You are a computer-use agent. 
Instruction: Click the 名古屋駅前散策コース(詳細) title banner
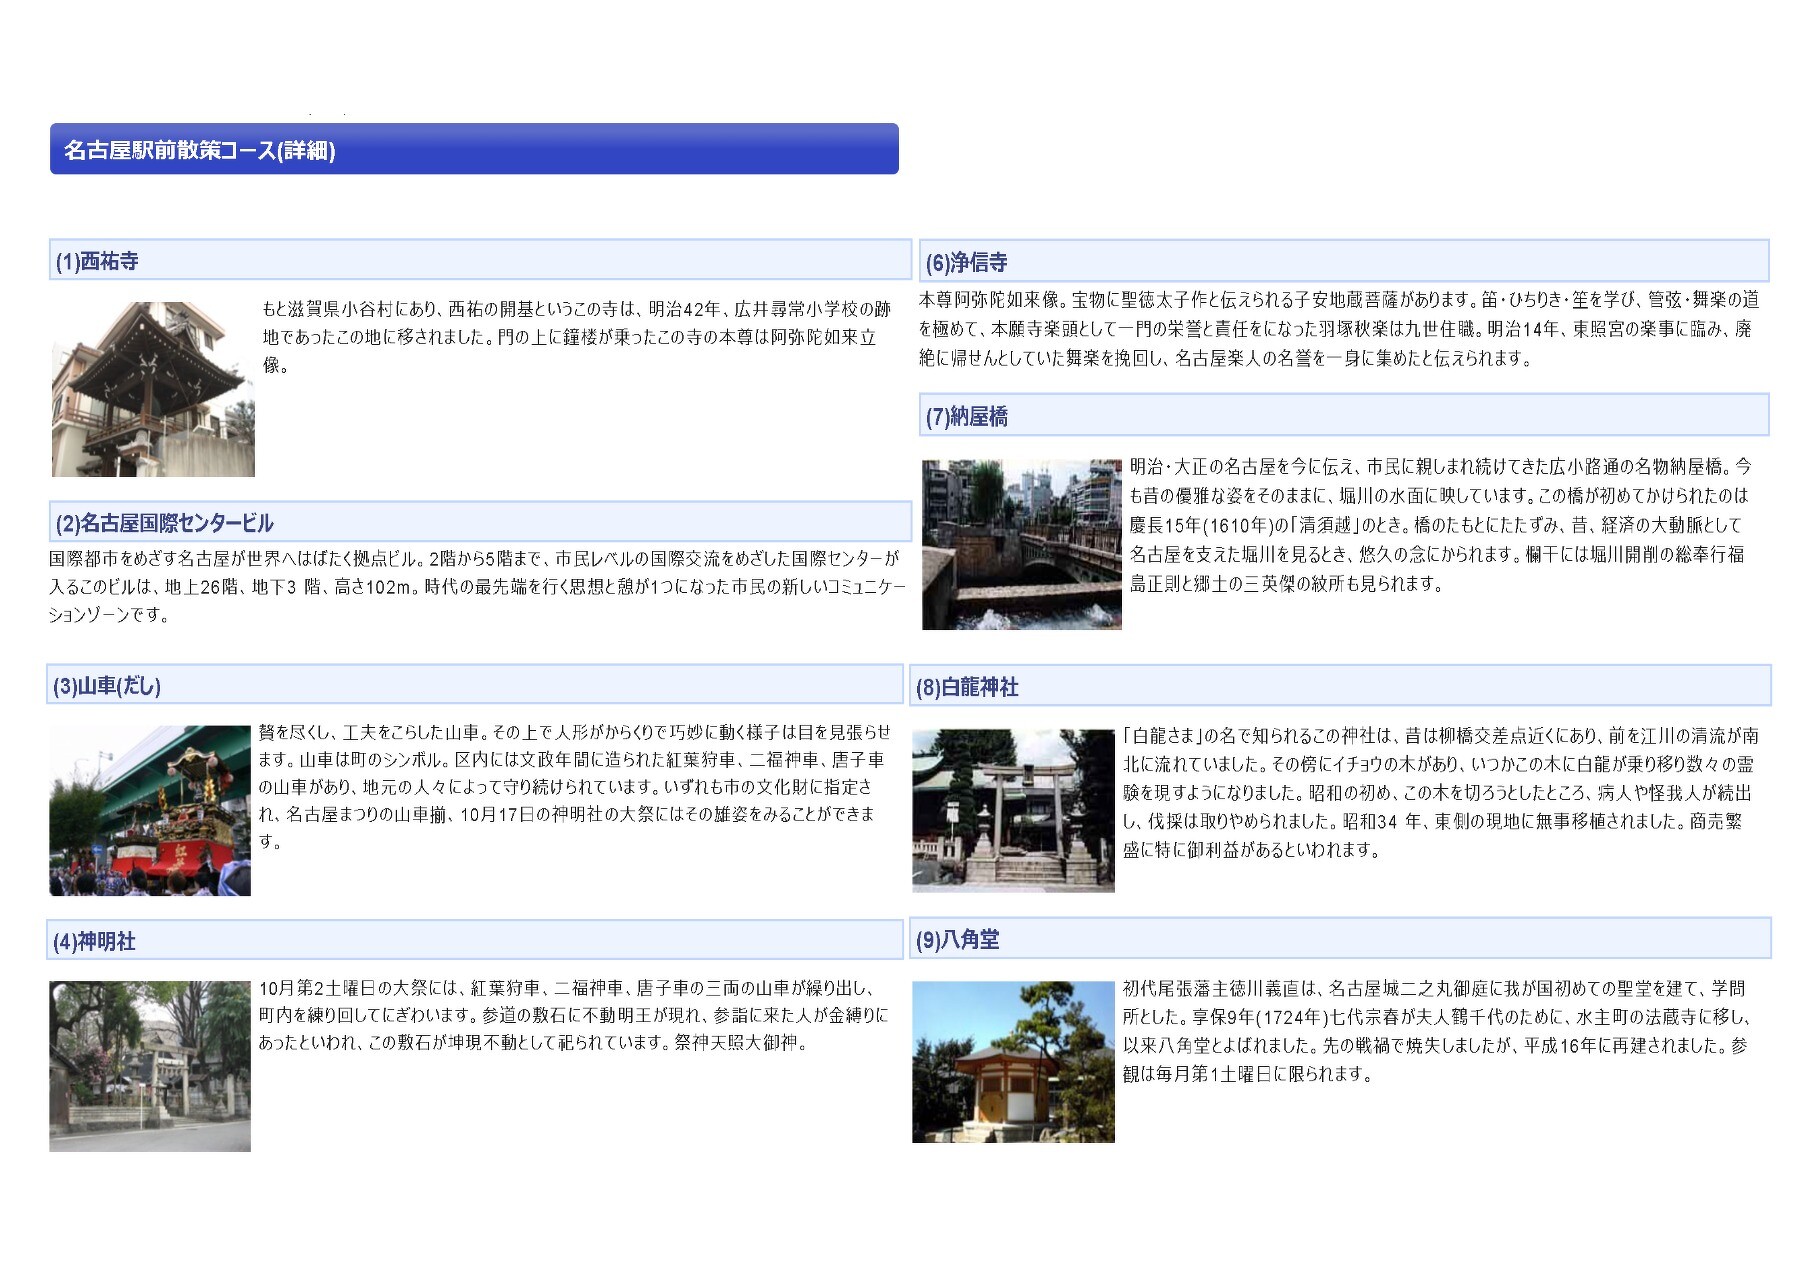tap(474, 149)
